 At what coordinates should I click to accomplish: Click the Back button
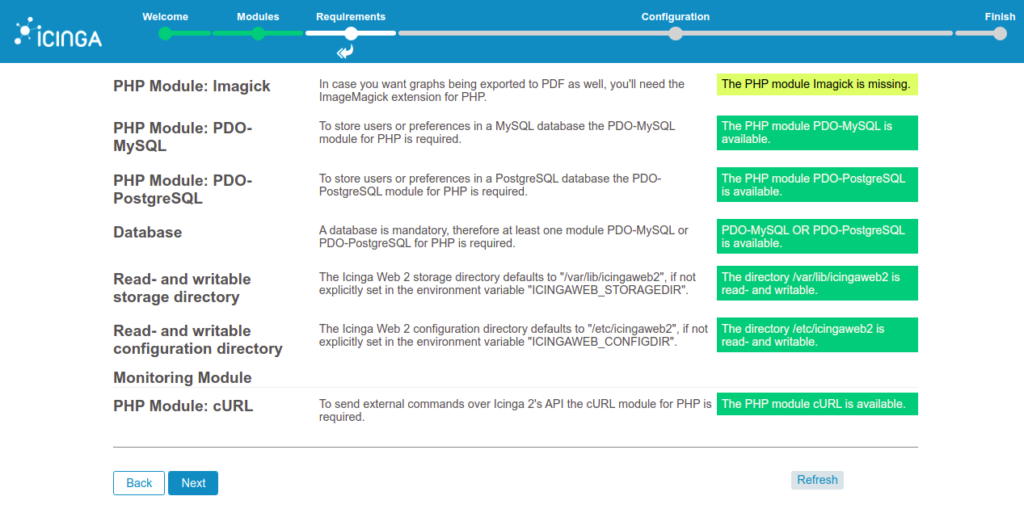tap(139, 483)
